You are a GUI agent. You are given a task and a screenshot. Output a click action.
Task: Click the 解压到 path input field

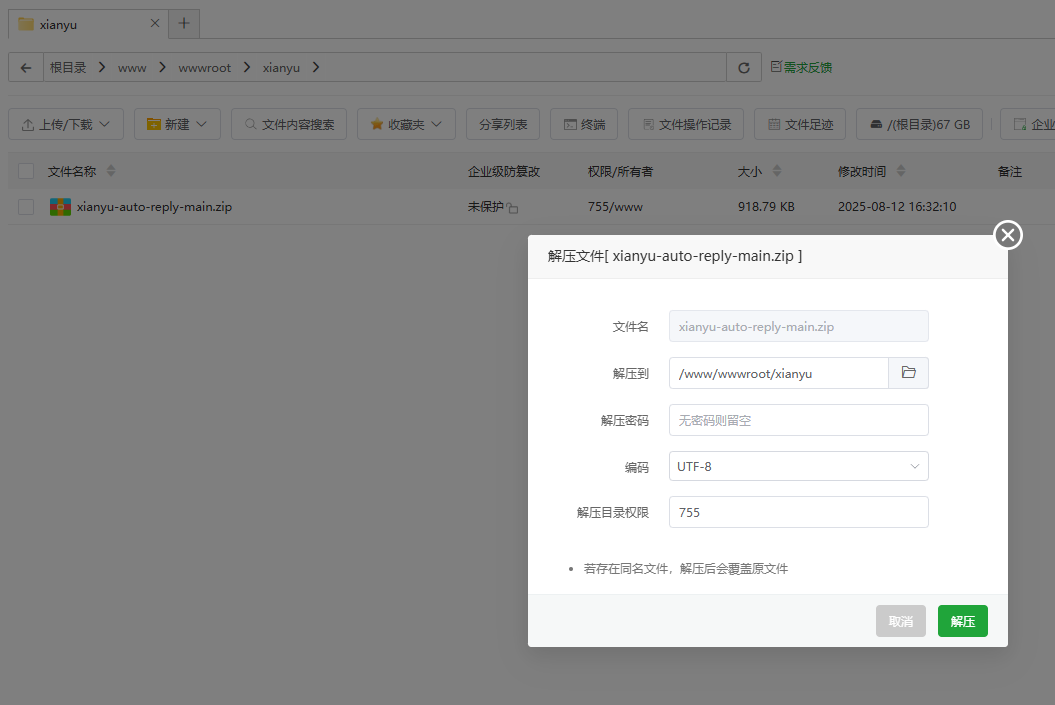coord(779,373)
